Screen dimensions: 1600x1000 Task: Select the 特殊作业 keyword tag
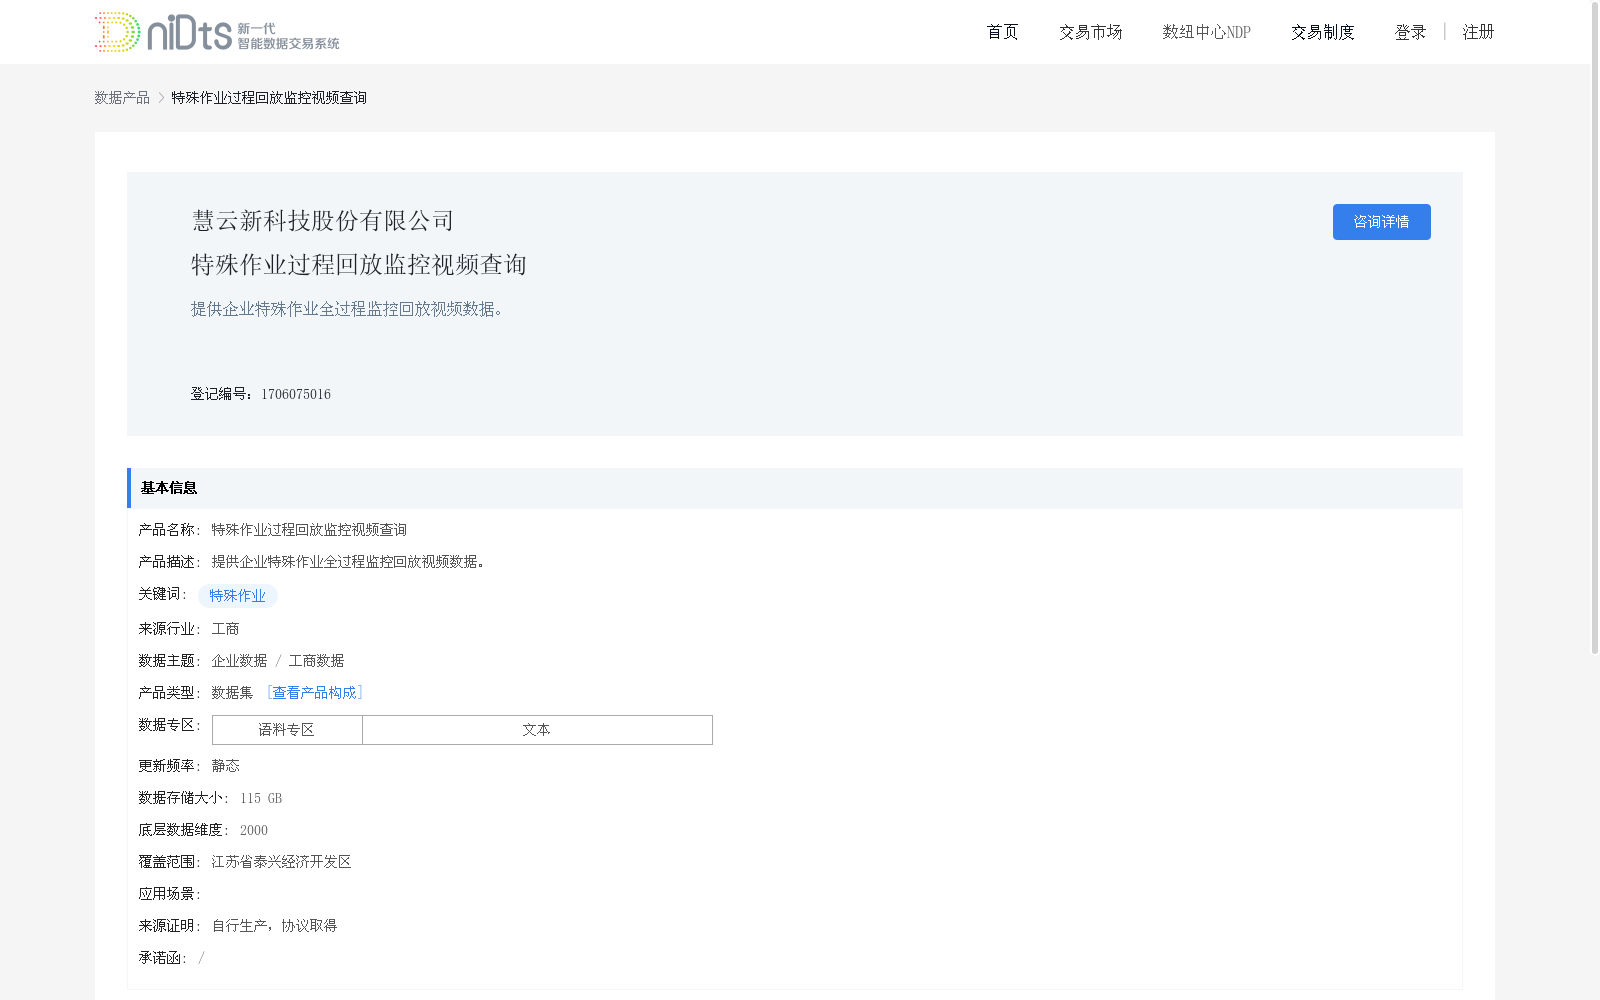pos(238,596)
